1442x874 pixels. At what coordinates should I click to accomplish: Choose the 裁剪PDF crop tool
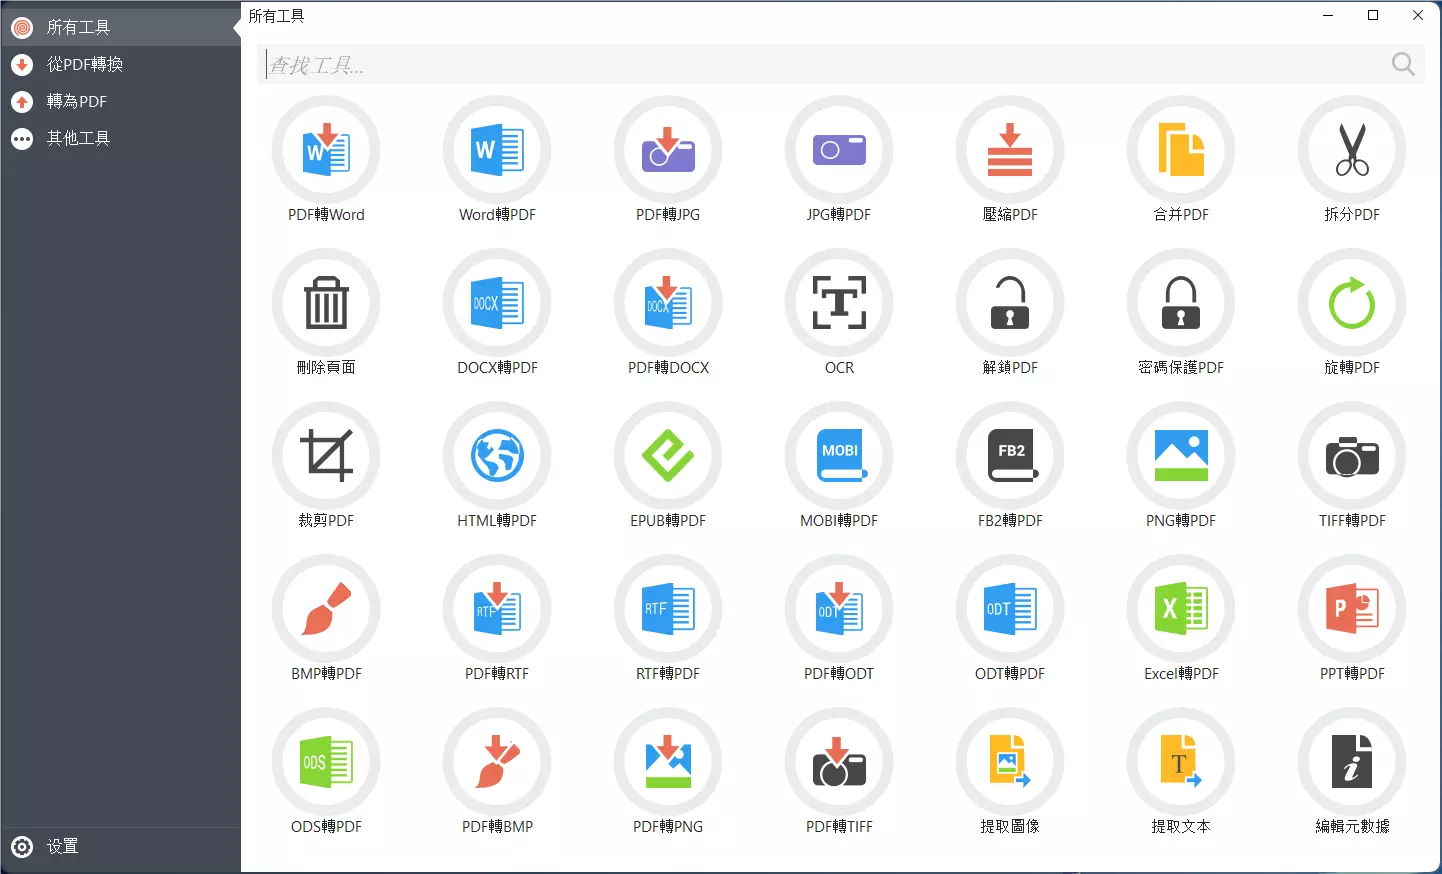(326, 456)
